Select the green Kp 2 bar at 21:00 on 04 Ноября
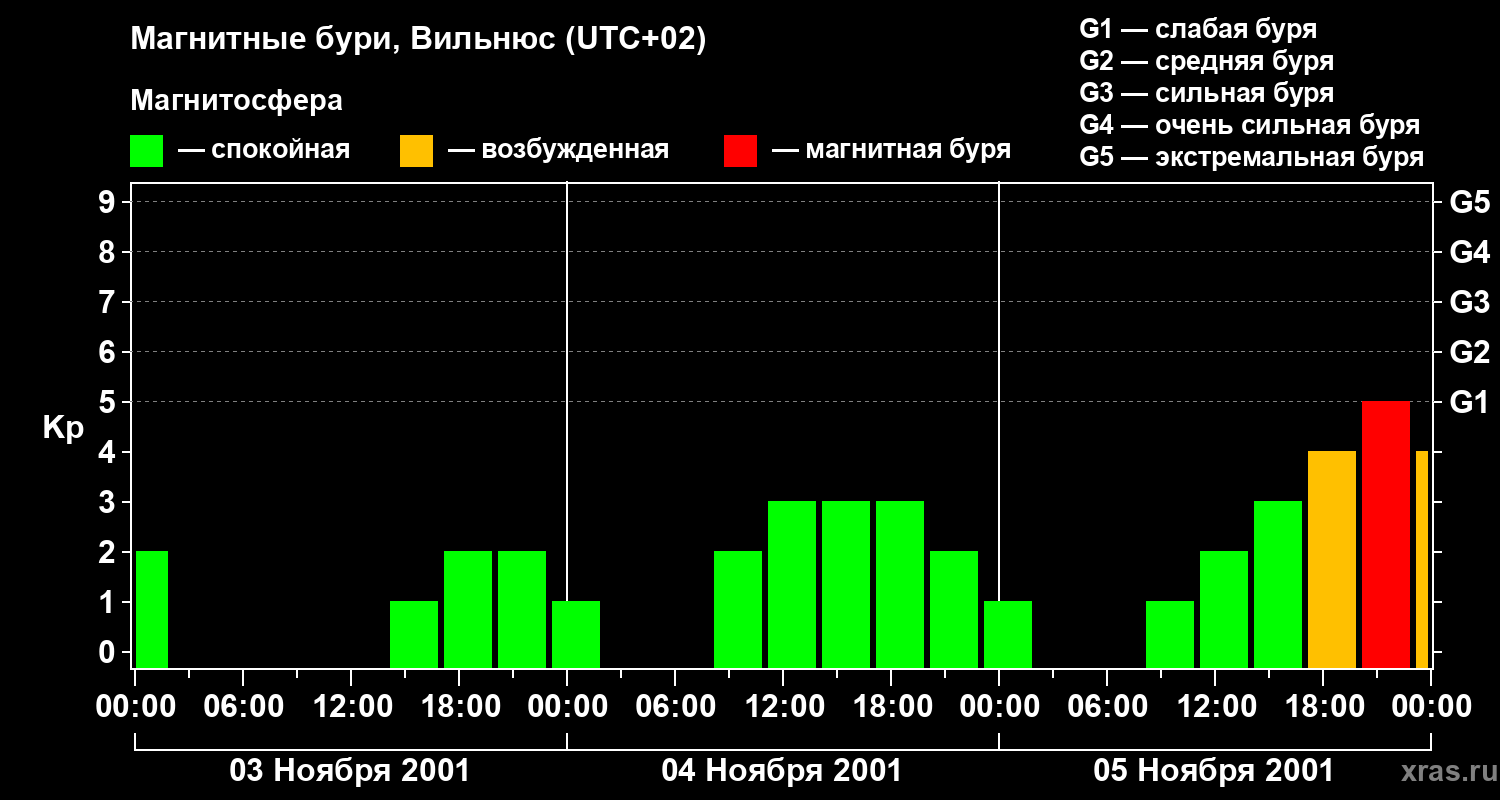The width and height of the screenshot is (1500, 800). pyautogui.click(x=954, y=610)
